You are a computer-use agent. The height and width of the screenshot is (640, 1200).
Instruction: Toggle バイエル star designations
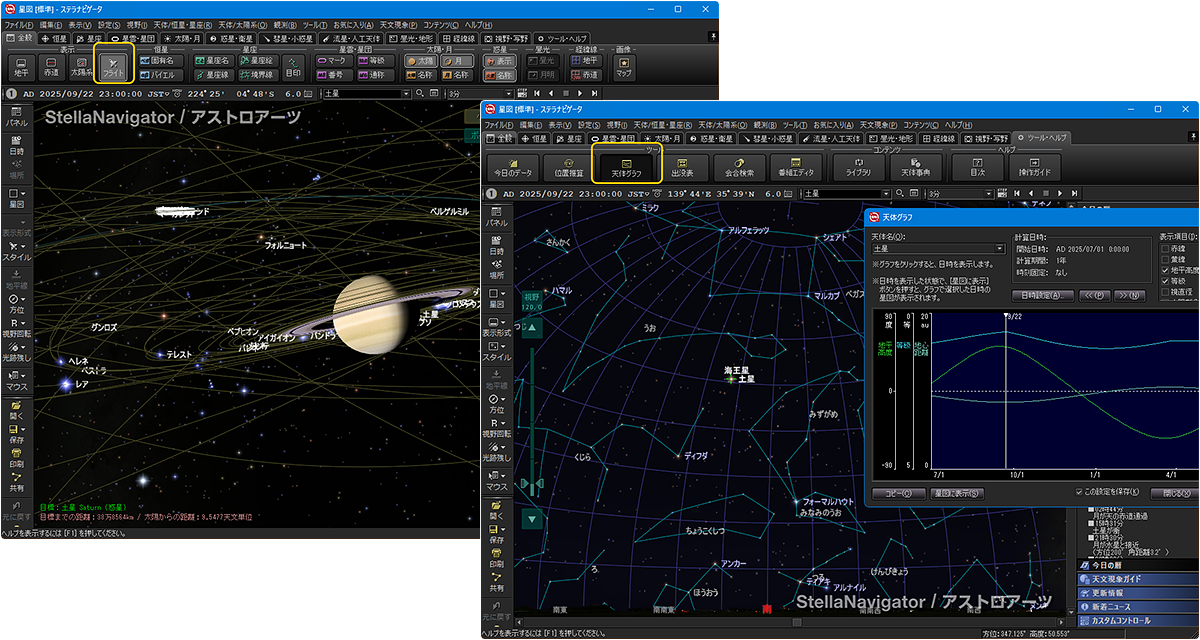tap(159, 74)
